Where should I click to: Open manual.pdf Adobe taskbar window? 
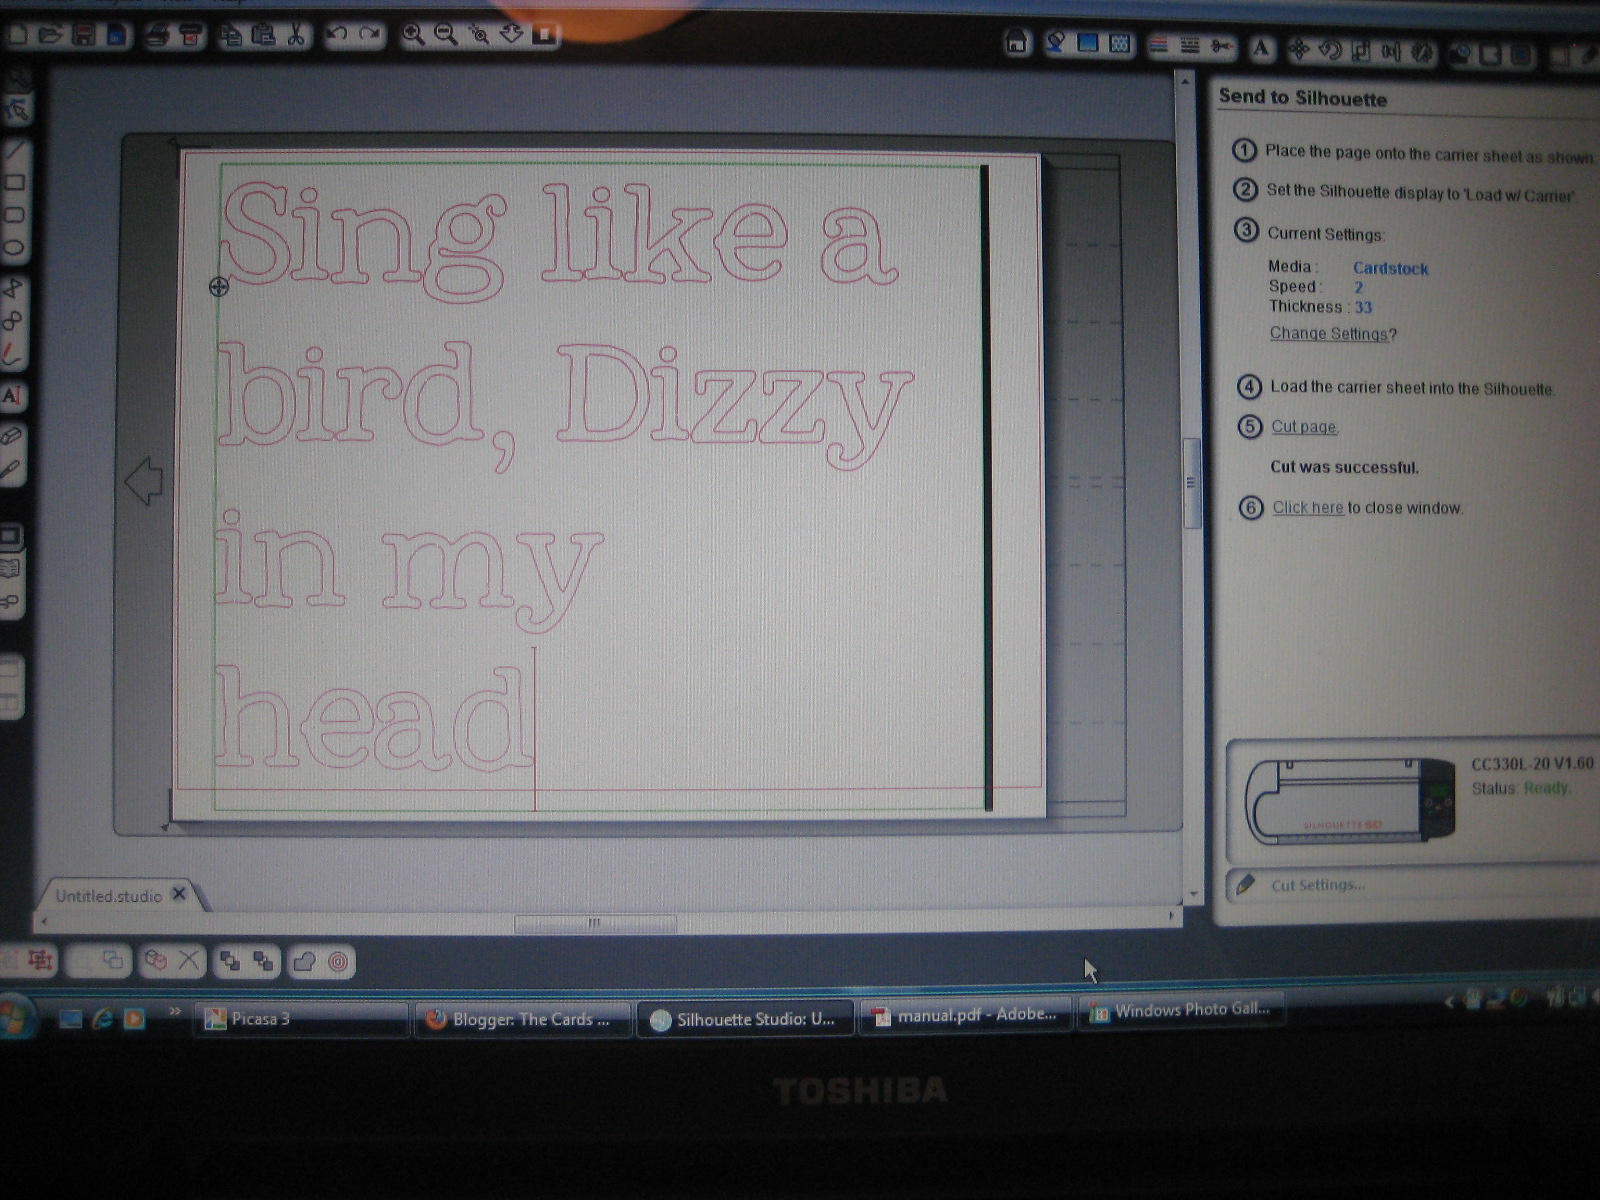click(x=965, y=1015)
